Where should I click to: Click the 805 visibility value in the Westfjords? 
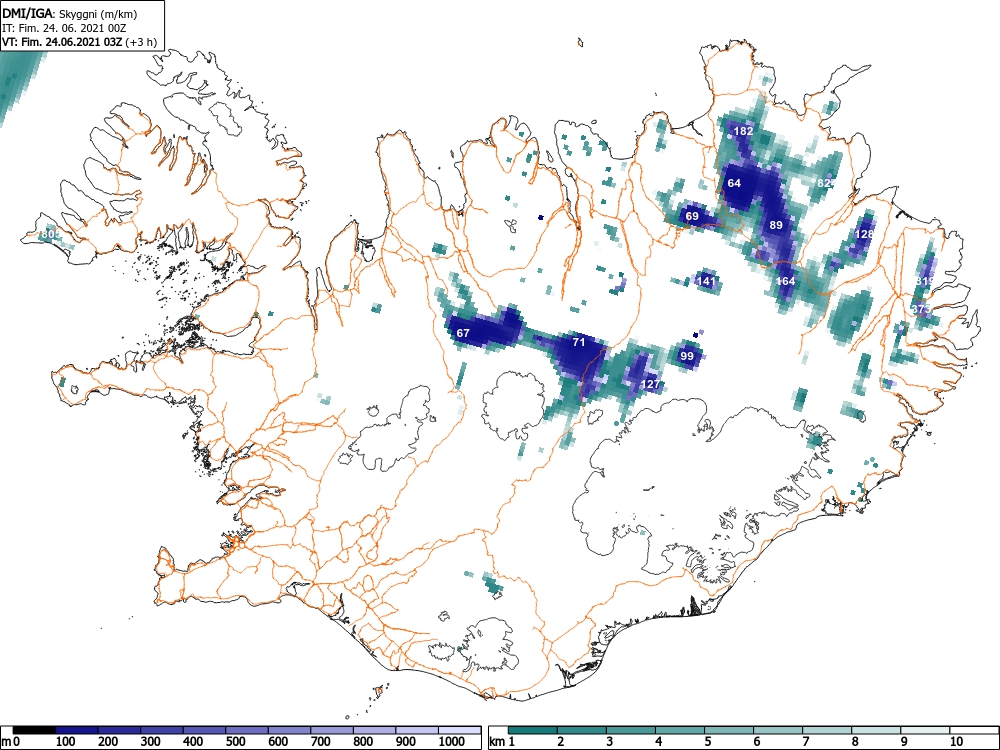tap(50, 234)
